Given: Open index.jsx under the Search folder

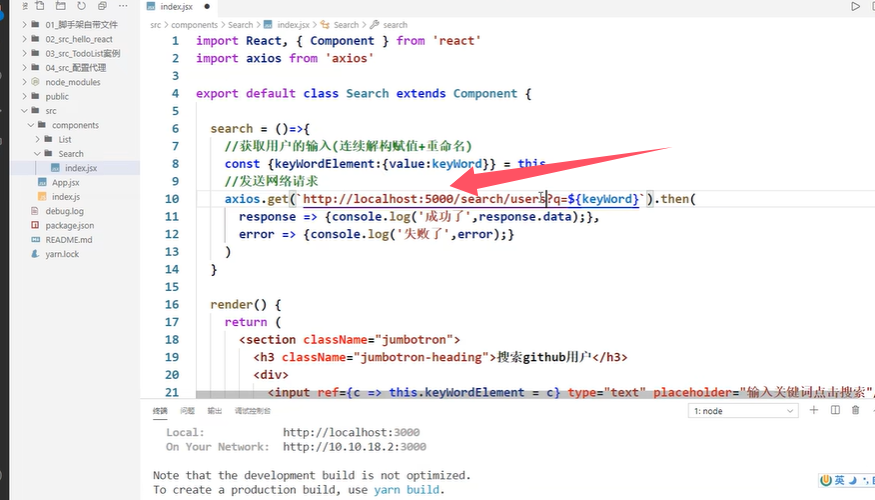Looking at the screenshot, I should (x=80, y=168).
